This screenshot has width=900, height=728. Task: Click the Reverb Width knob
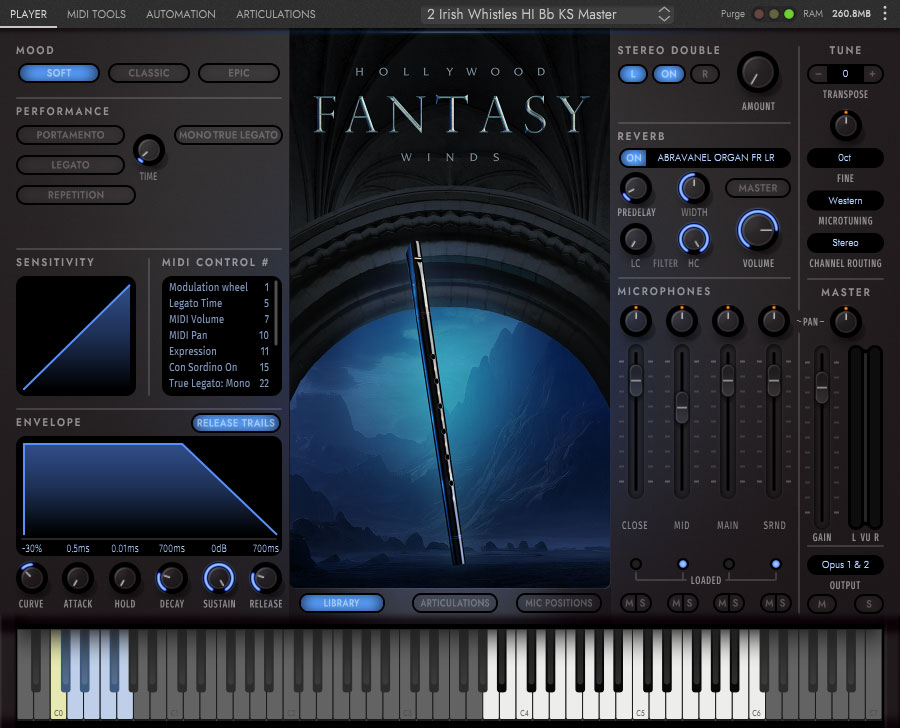pos(694,188)
